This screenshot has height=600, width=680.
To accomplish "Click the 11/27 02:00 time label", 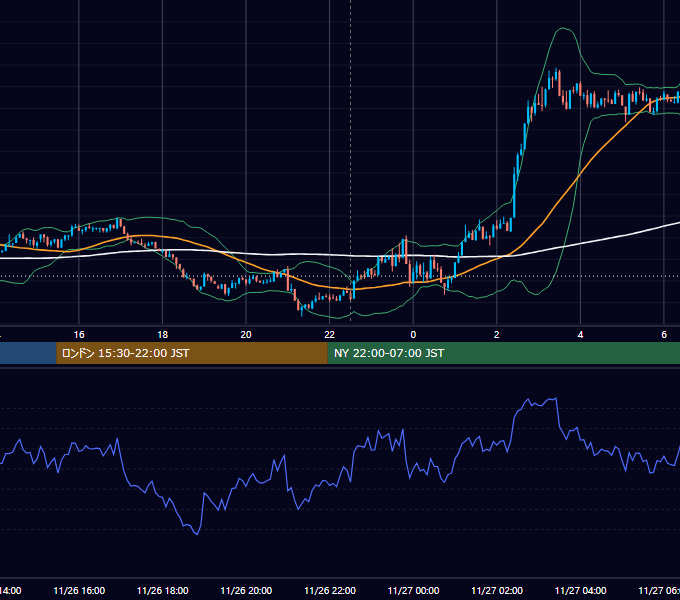I will (x=497, y=591).
